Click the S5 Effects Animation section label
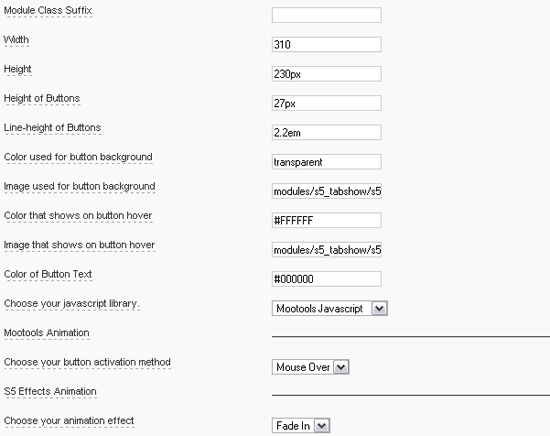 click(50, 391)
